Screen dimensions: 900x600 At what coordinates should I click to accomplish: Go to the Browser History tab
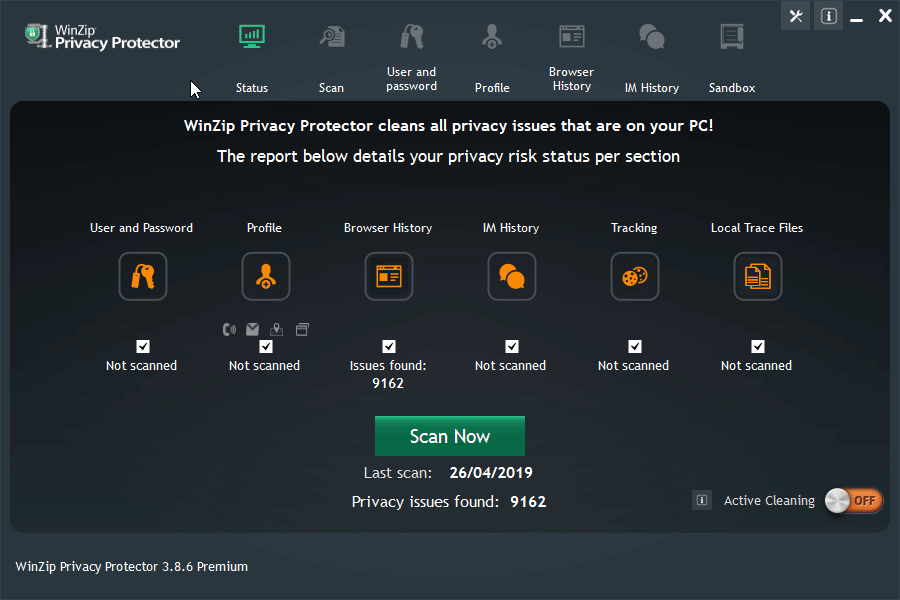tap(571, 58)
